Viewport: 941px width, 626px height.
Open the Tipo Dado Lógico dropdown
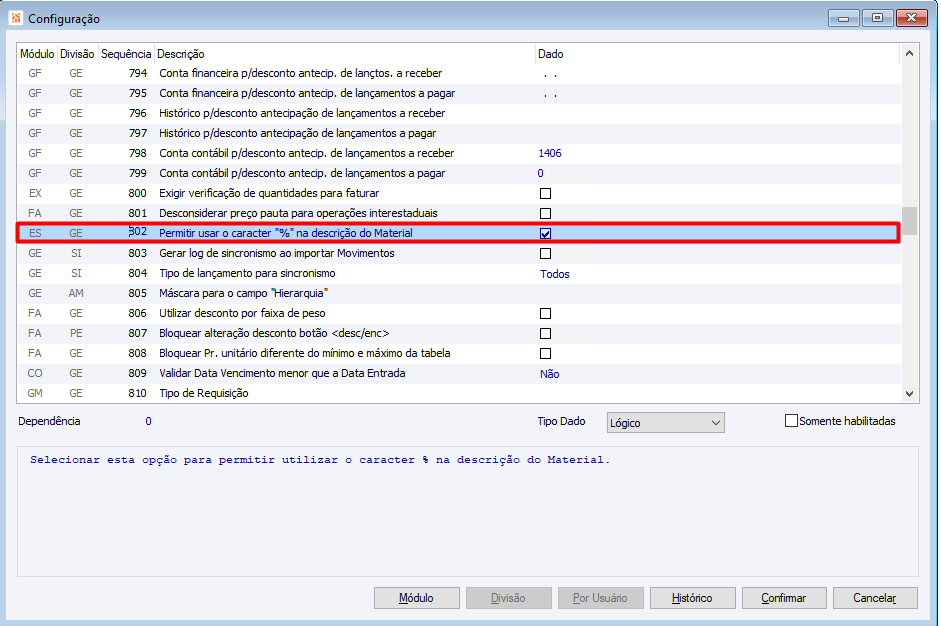click(x=666, y=423)
